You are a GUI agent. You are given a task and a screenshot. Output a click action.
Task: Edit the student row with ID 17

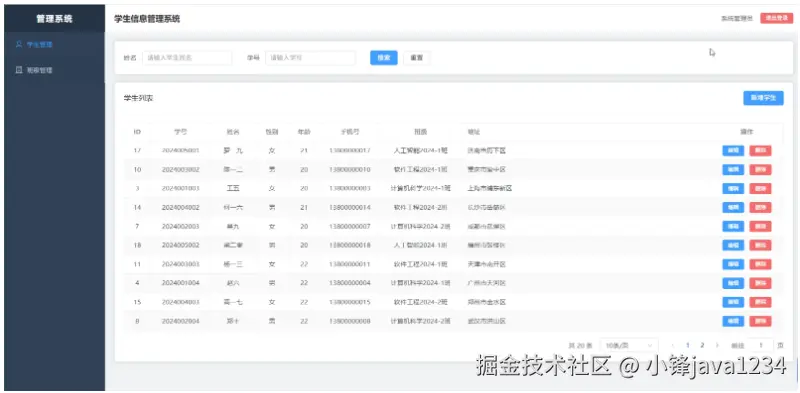tap(733, 151)
